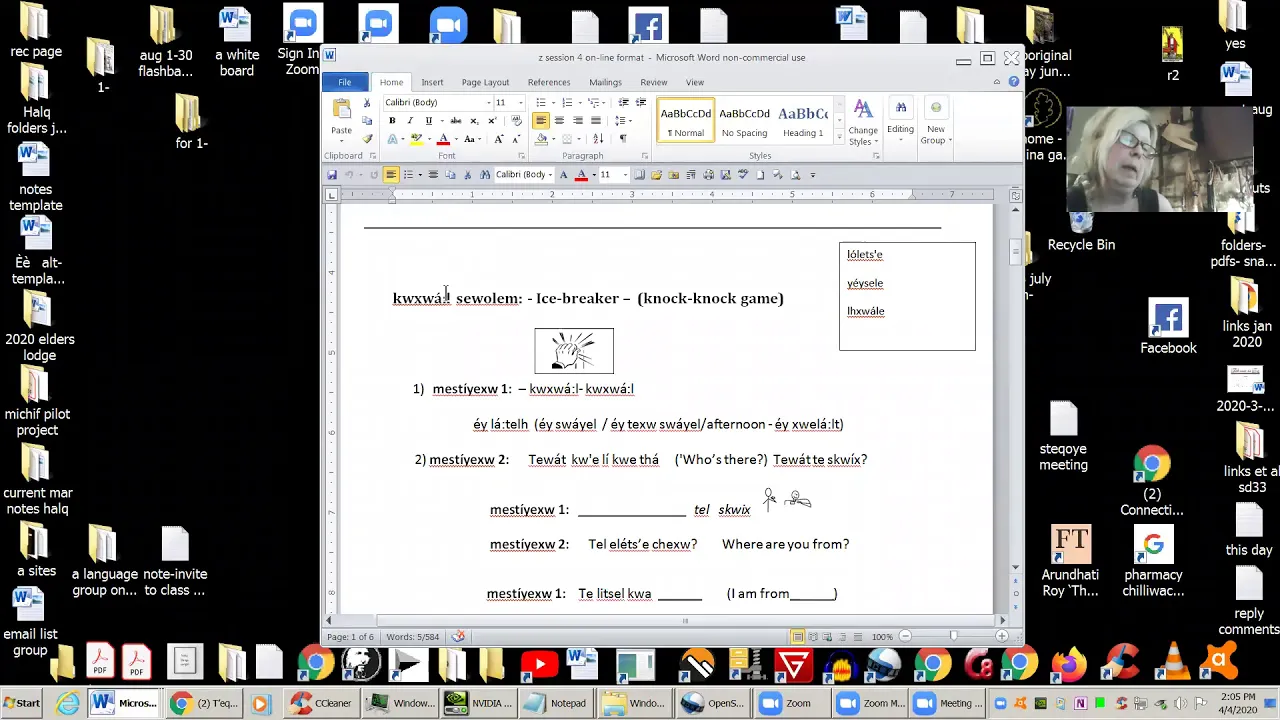Click the Zoom In plus button
1280x720 pixels.
1002,637
